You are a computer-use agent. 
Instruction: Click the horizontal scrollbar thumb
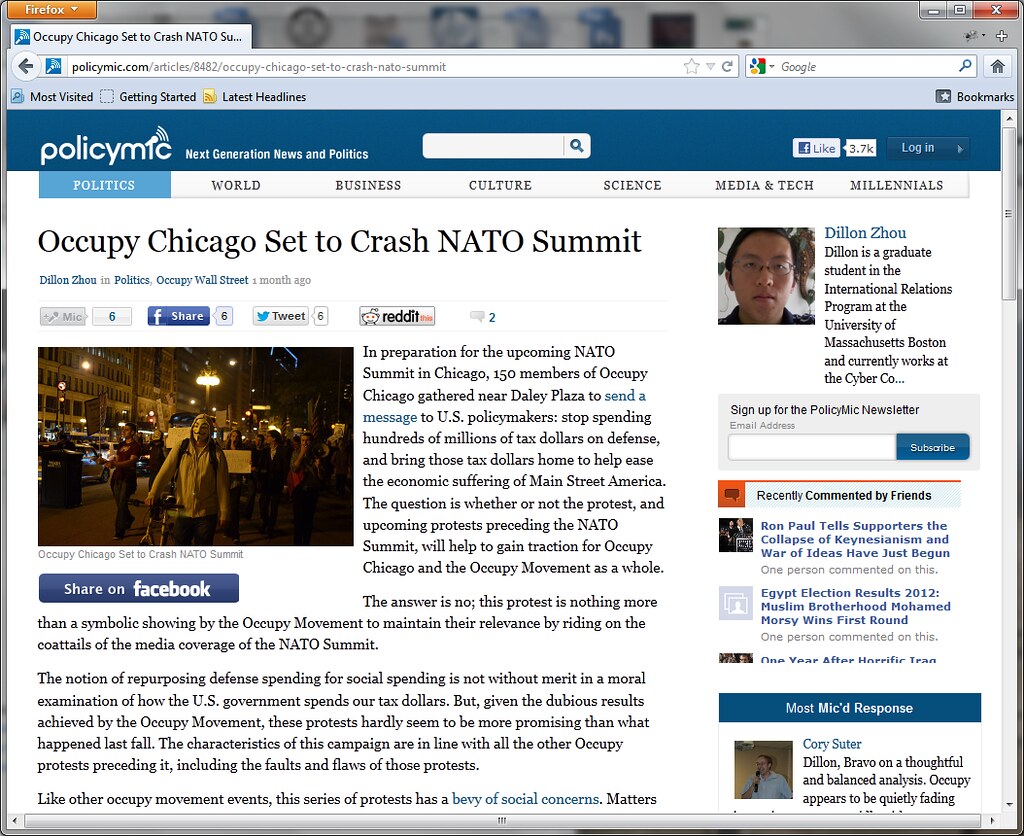pos(502,820)
